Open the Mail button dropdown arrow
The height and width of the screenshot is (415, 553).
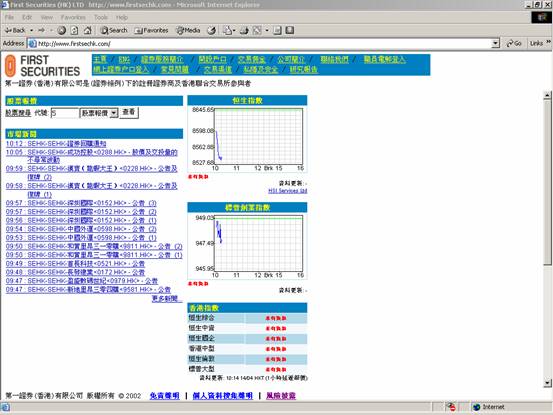click(234, 31)
